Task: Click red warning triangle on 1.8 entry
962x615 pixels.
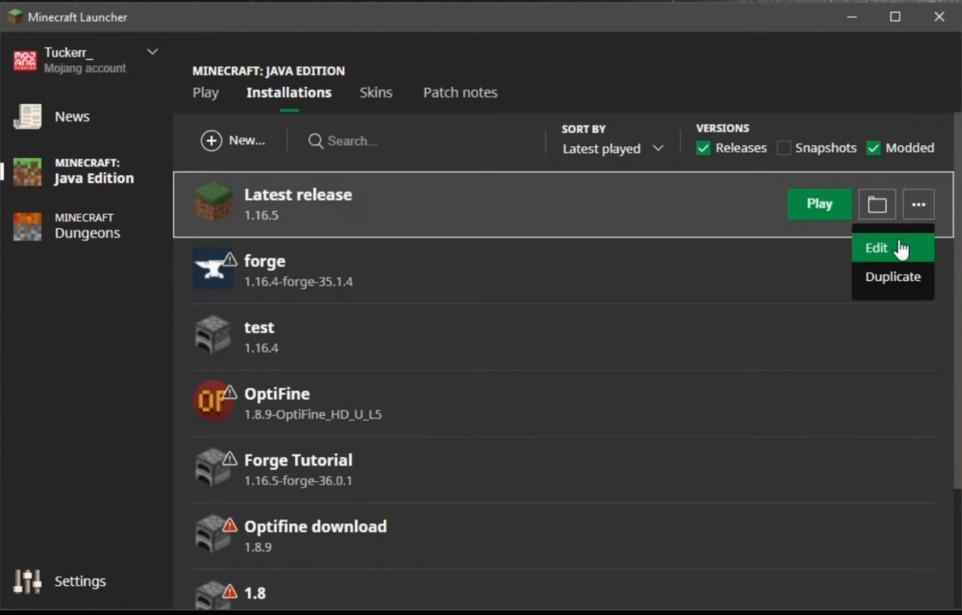Action: point(229,591)
